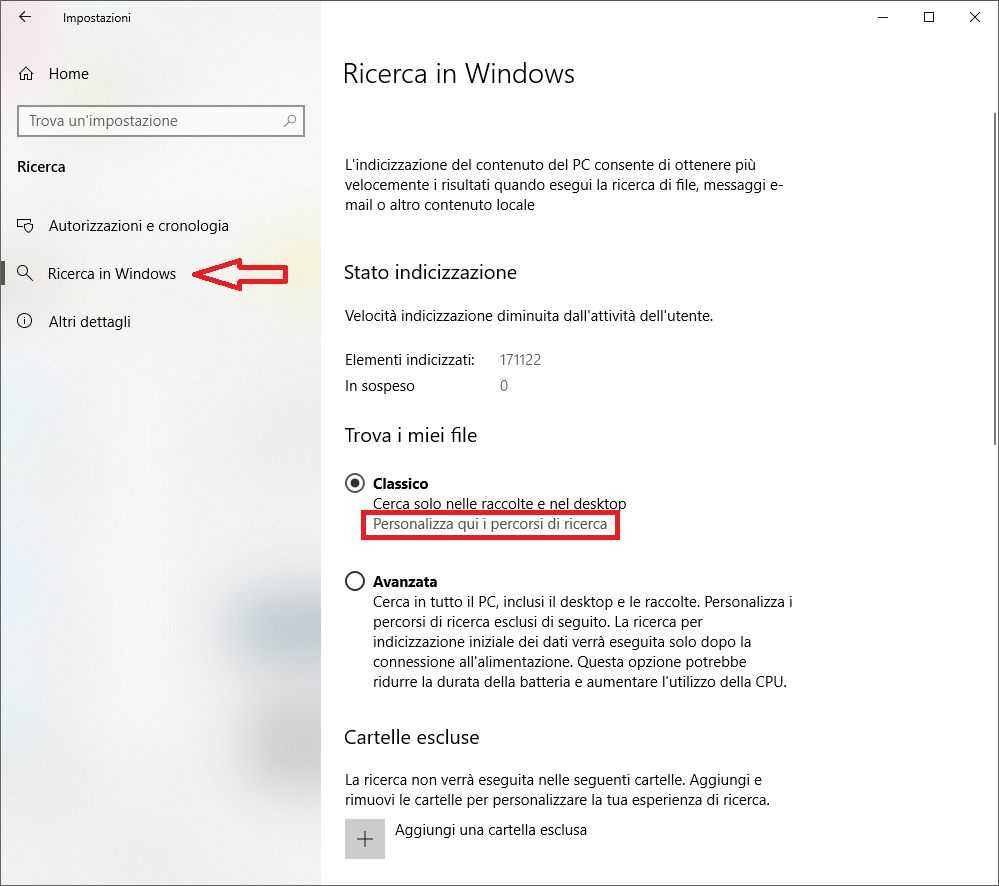Click the search magnifier in the settings box
The width and height of the screenshot is (999, 886).
tap(290, 120)
